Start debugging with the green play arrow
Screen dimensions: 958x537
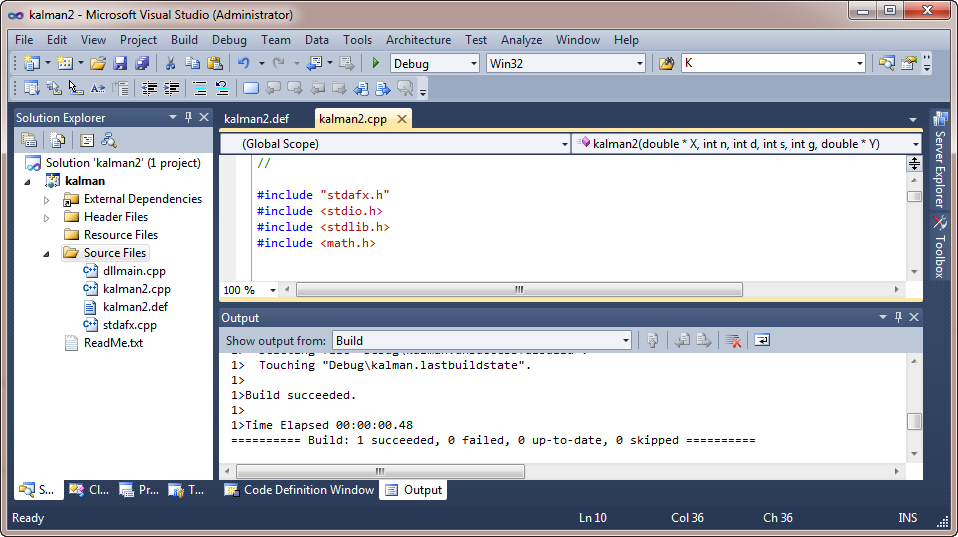[376, 63]
